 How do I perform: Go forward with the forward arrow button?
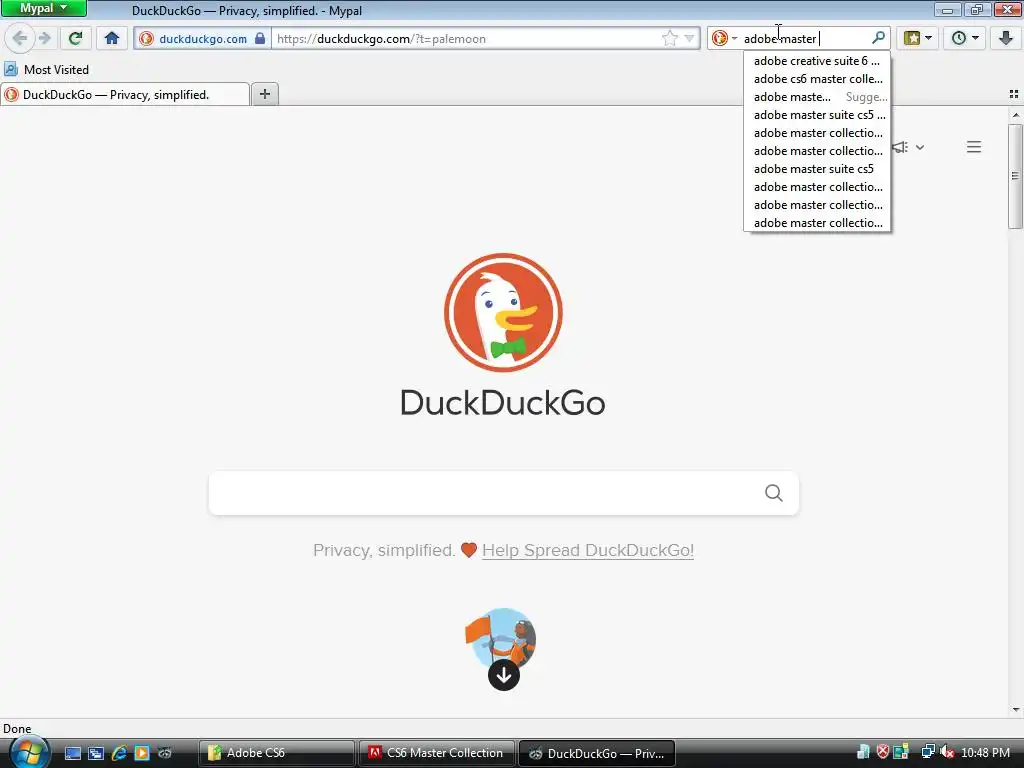45,38
